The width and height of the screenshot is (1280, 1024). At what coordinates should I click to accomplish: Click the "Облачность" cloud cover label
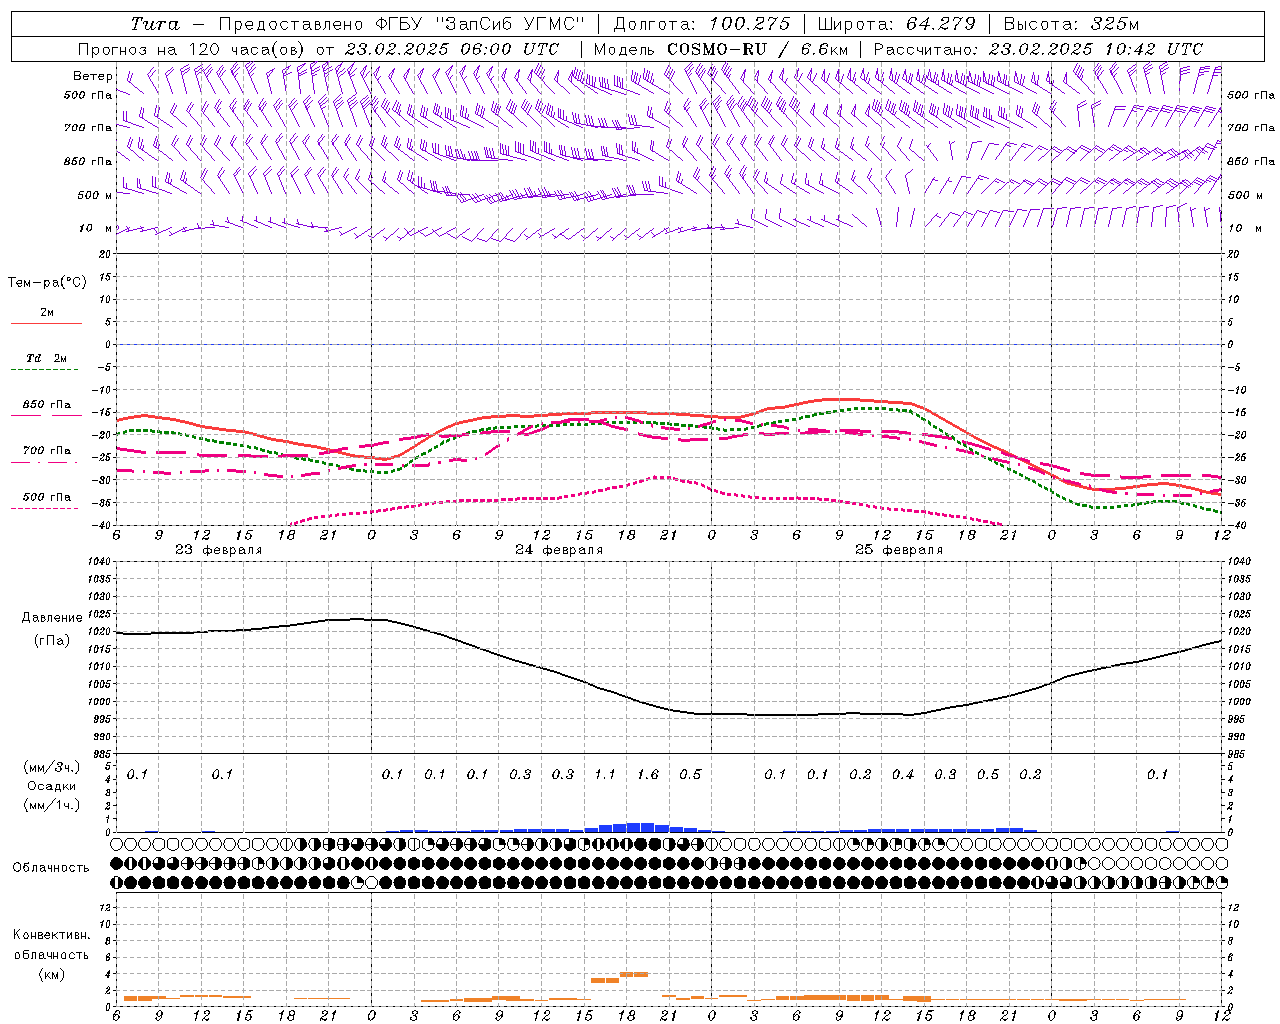click(x=51, y=868)
